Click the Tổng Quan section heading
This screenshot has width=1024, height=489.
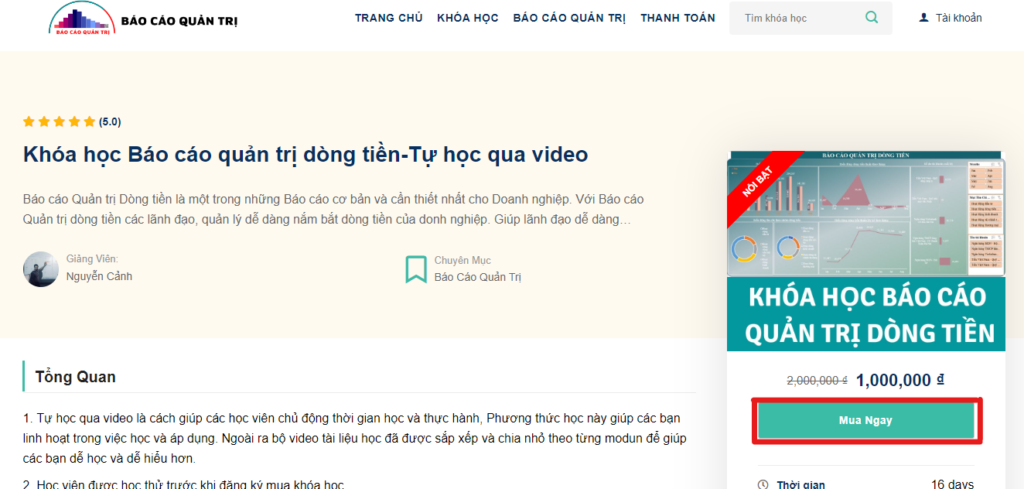76,377
